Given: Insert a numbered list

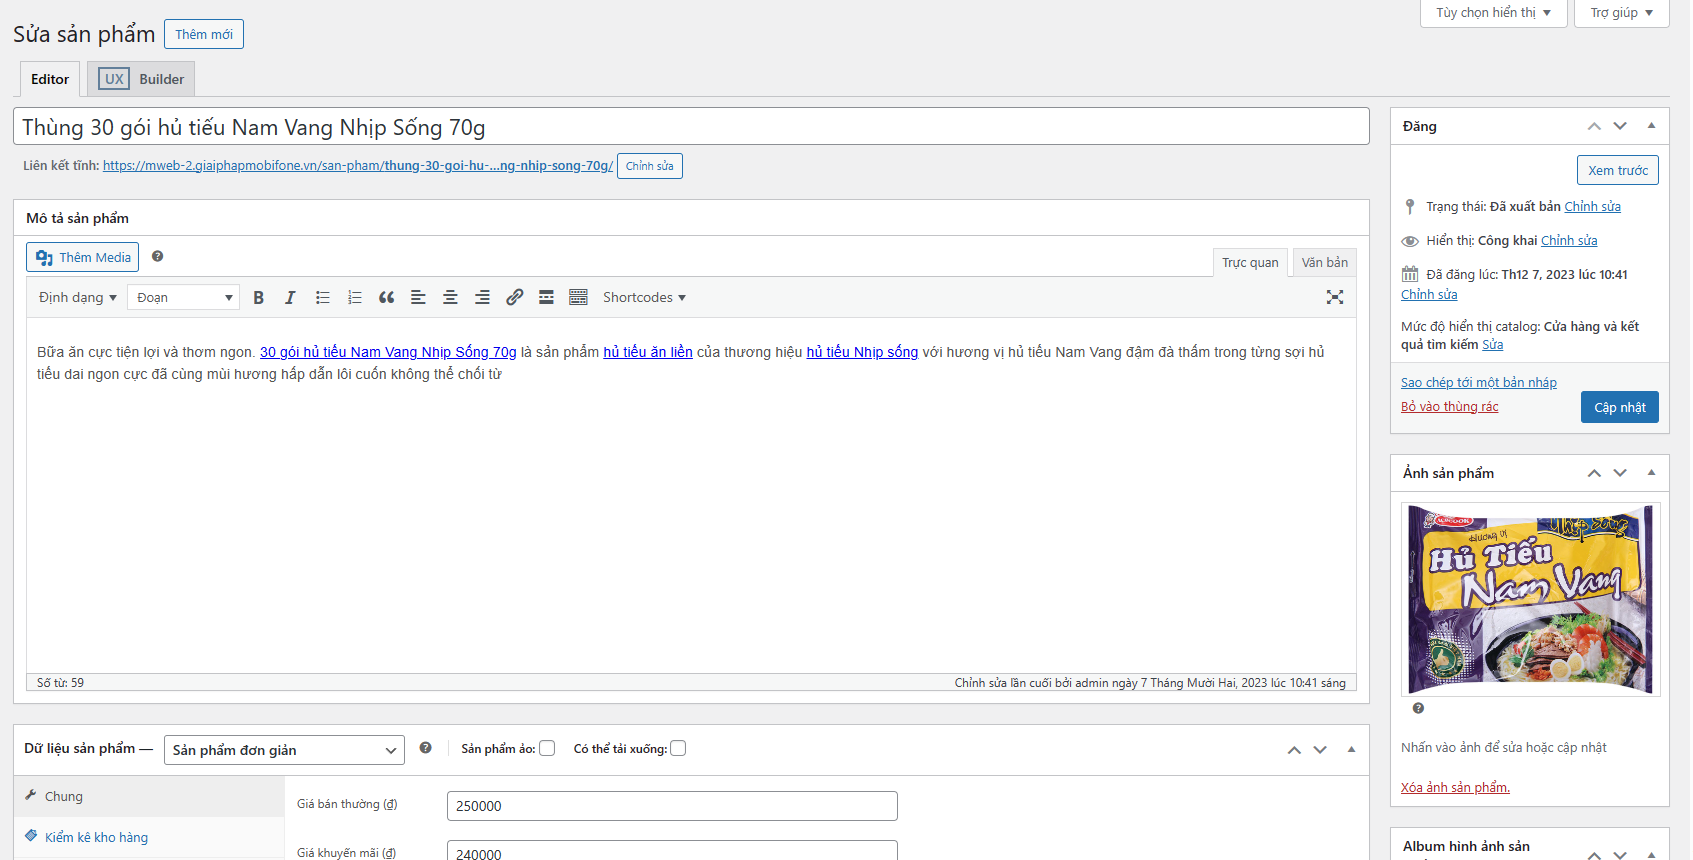Looking at the screenshot, I should click(x=354, y=297).
